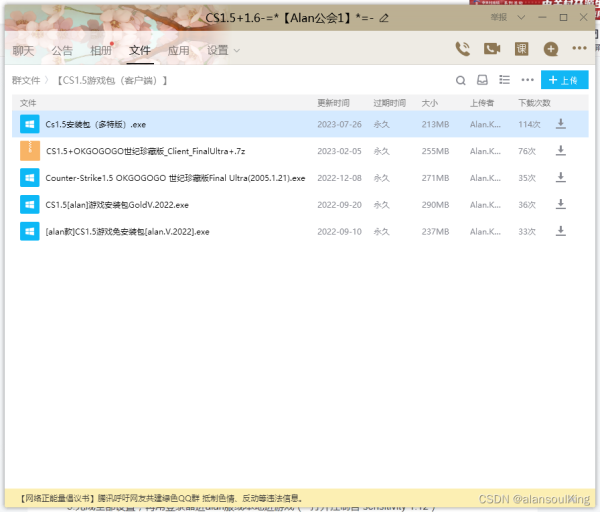This screenshot has width=600, height=512.
Task: Click the 213MB size cell
Action: pyautogui.click(x=435, y=124)
